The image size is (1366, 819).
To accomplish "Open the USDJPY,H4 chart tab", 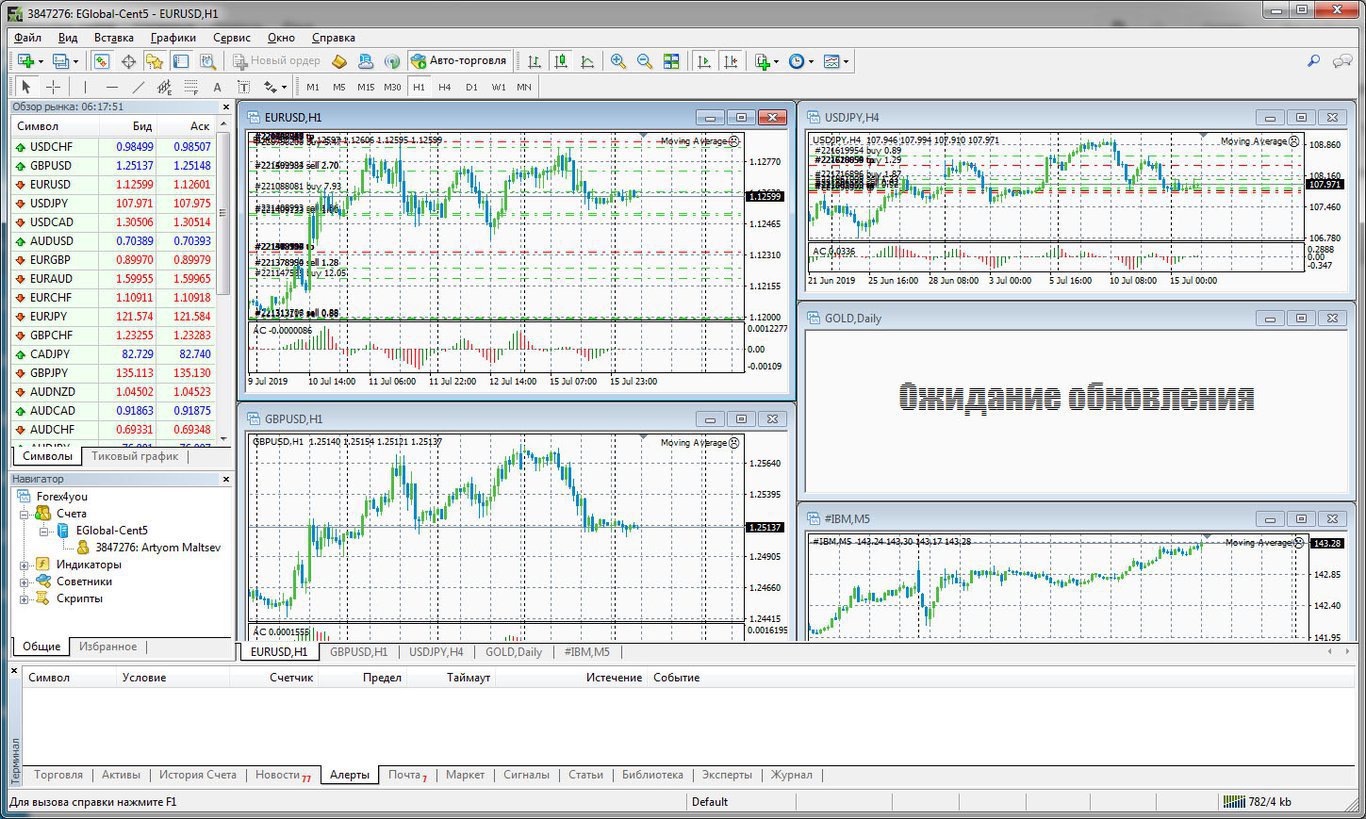I will [436, 652].
